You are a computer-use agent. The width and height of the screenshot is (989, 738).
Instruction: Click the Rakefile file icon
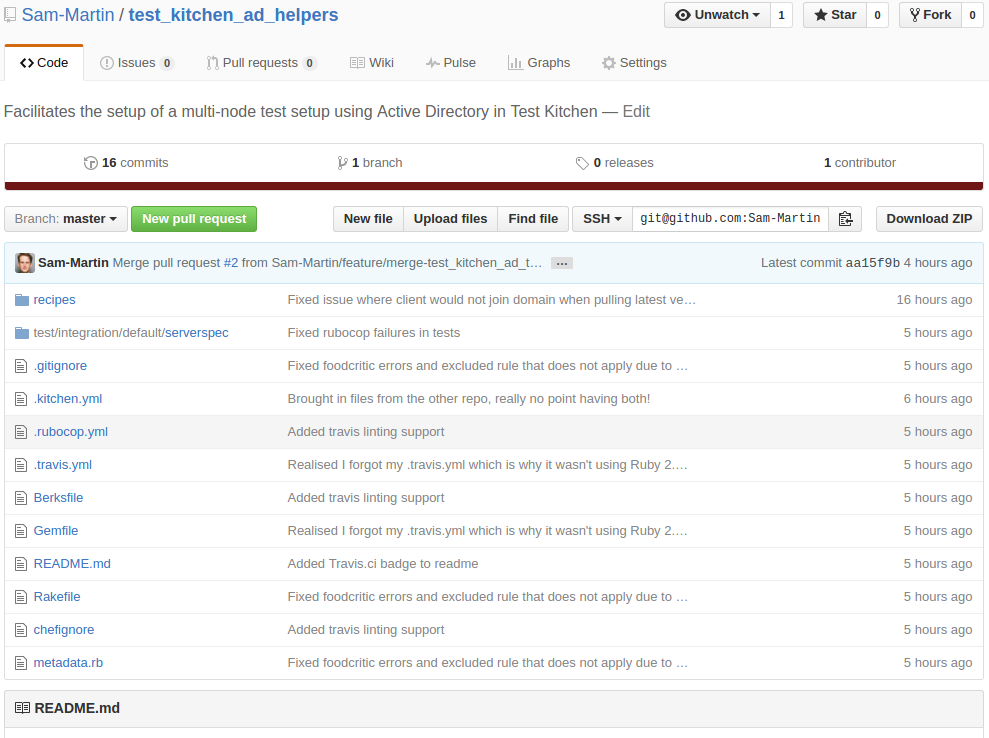(21, 597)
